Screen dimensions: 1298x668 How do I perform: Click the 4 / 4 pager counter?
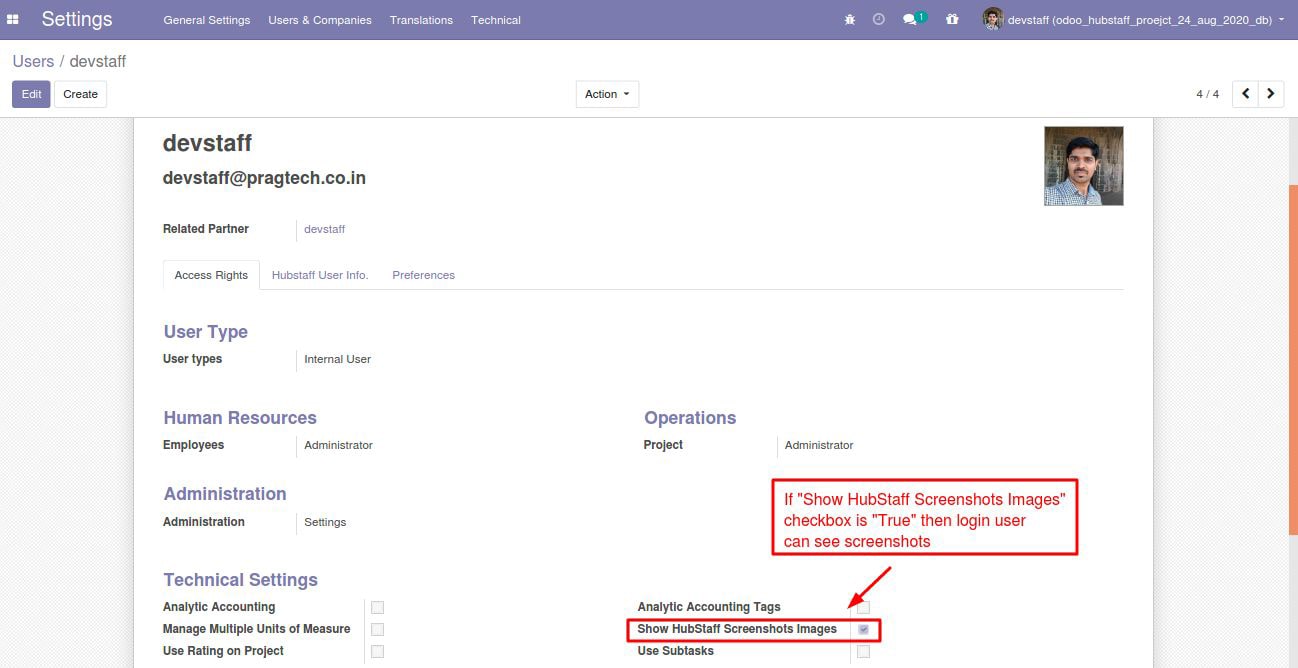(x=1207, y=94)
